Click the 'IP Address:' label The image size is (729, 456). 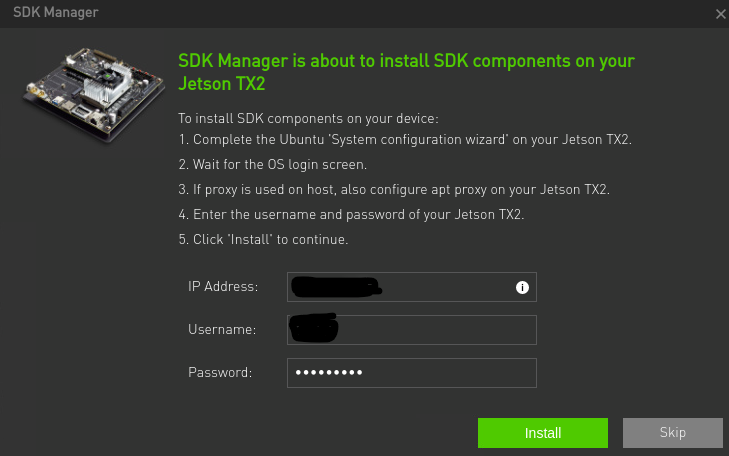click(x=223, y=286)
